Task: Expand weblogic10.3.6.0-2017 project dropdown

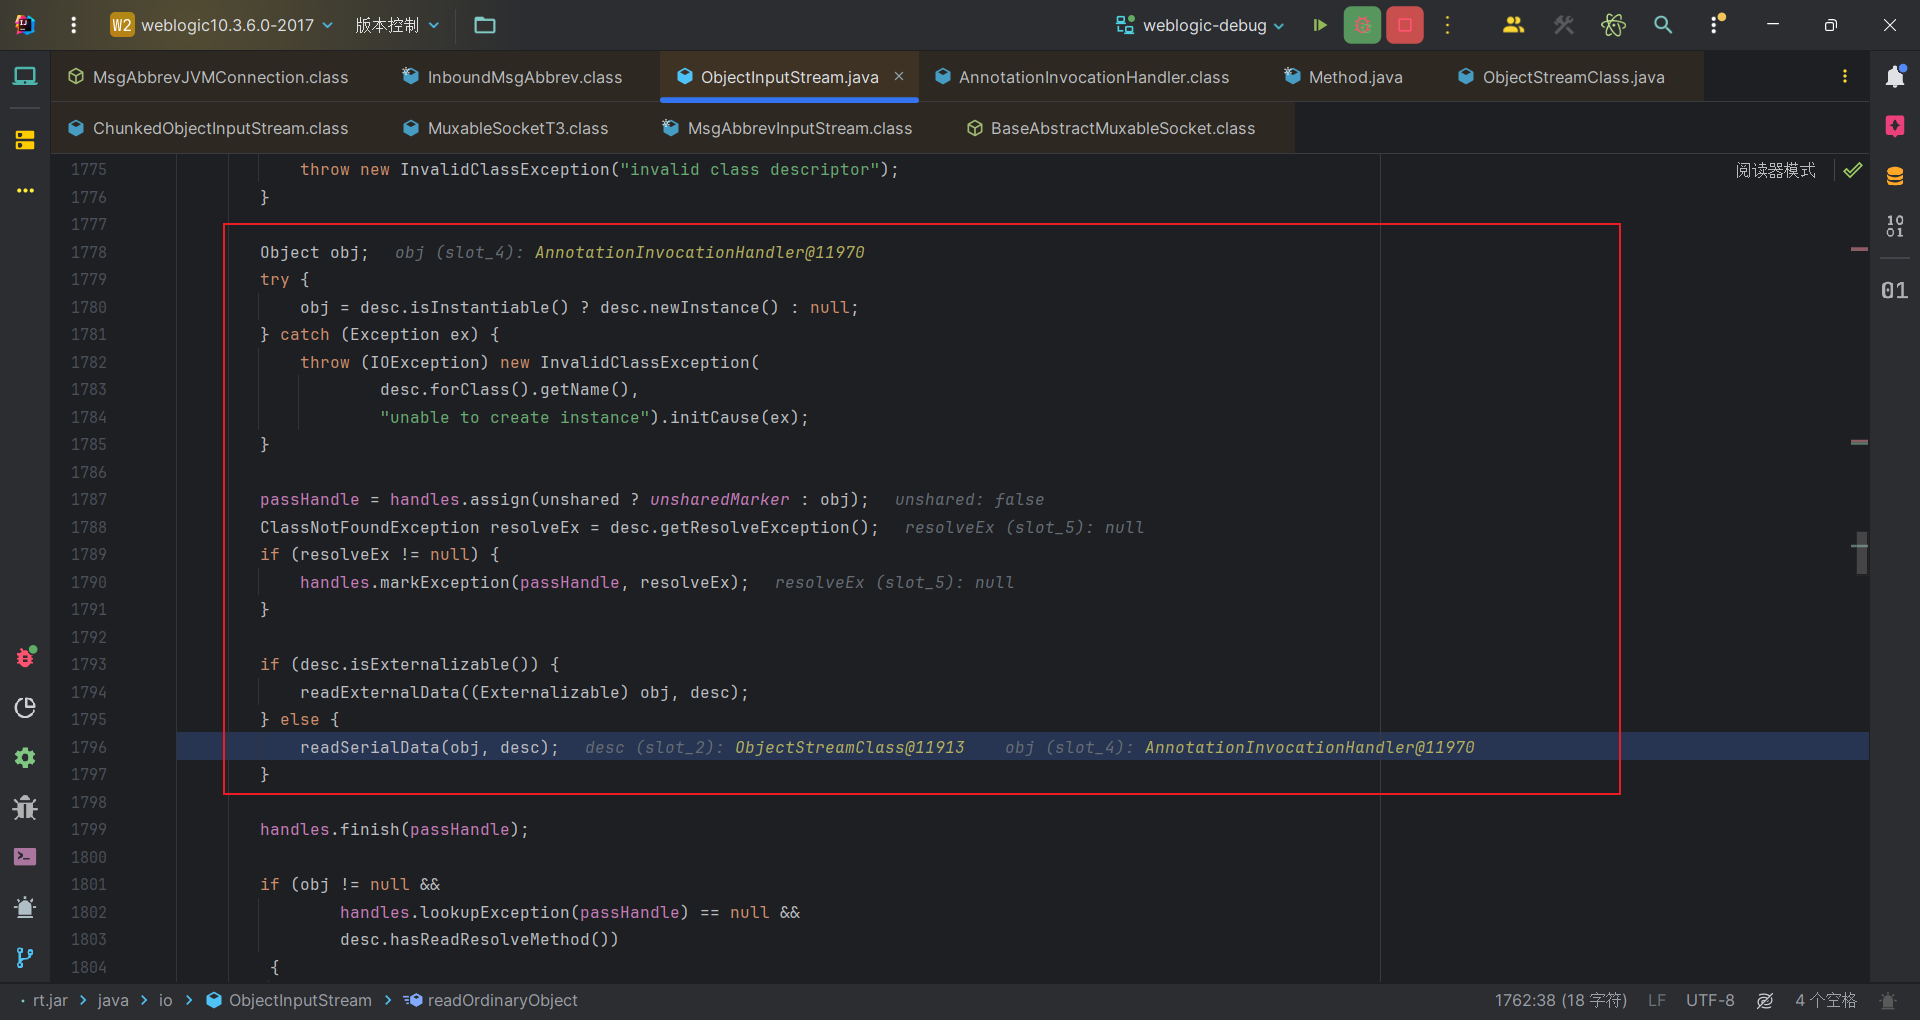Action: coord(222,25)
